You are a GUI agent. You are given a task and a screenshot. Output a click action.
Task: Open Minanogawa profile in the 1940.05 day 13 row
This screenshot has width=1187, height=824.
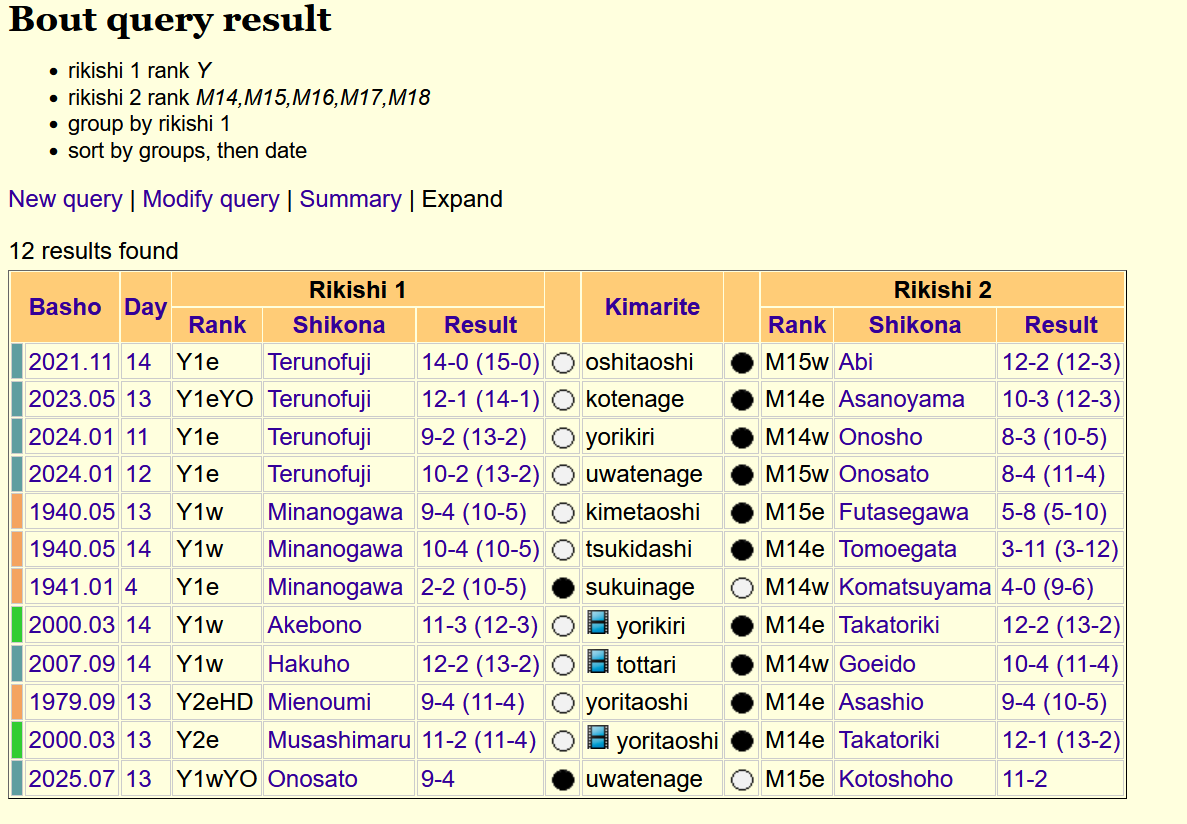click(x=335, y=512)
